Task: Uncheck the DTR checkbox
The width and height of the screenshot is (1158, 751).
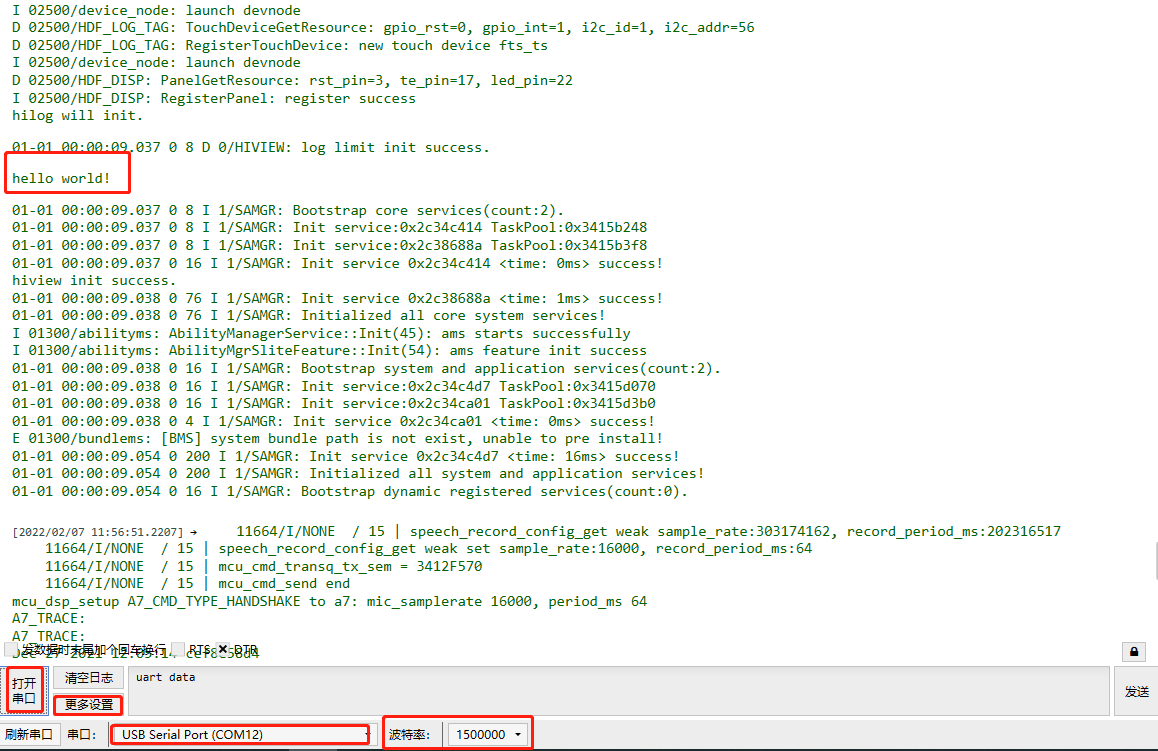Action: pos(223,649)
